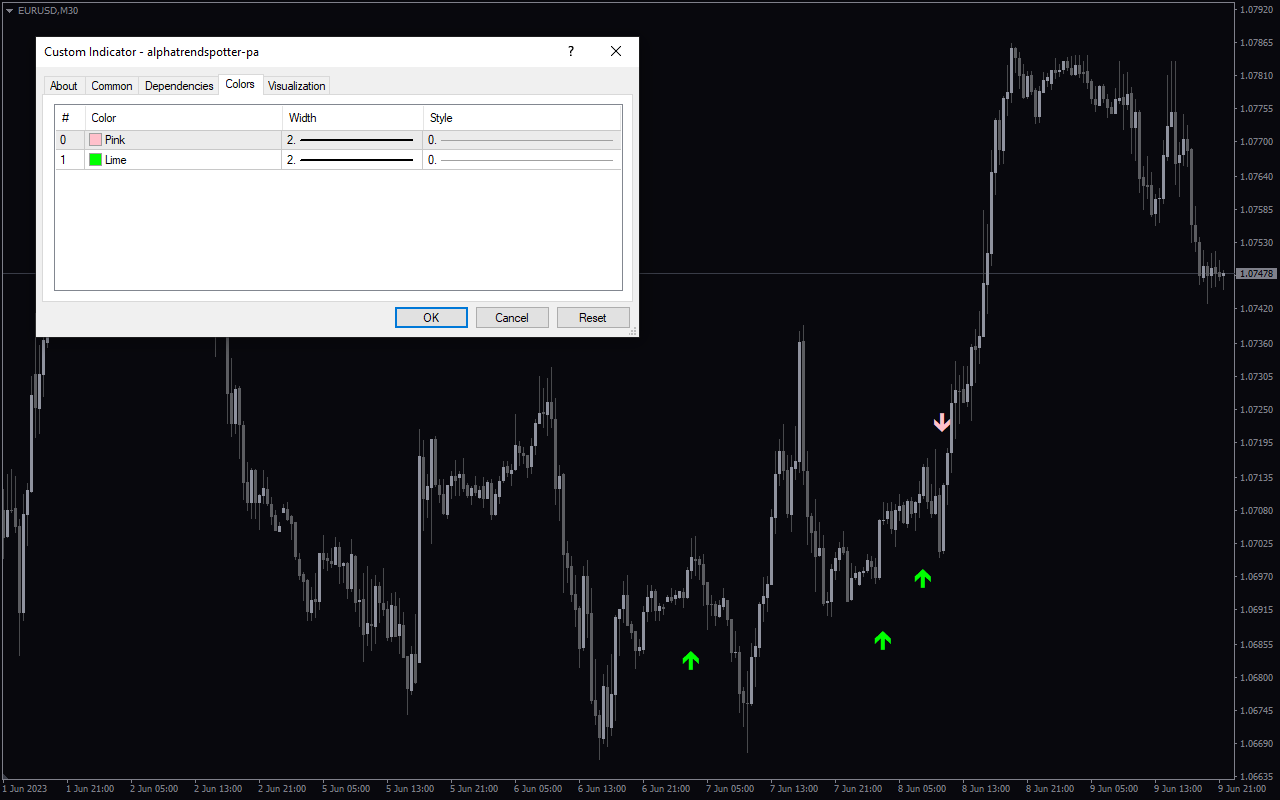Click the 1 Jun 2023 date label
This screenshot has width=1280, height=800.
(x=25, y=788)
